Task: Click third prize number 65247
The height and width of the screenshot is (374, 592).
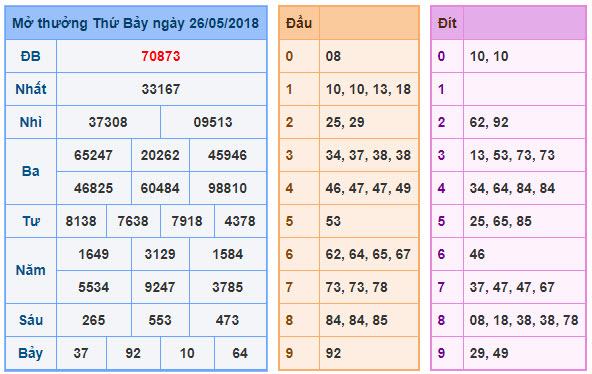Action: click(93, 155)
